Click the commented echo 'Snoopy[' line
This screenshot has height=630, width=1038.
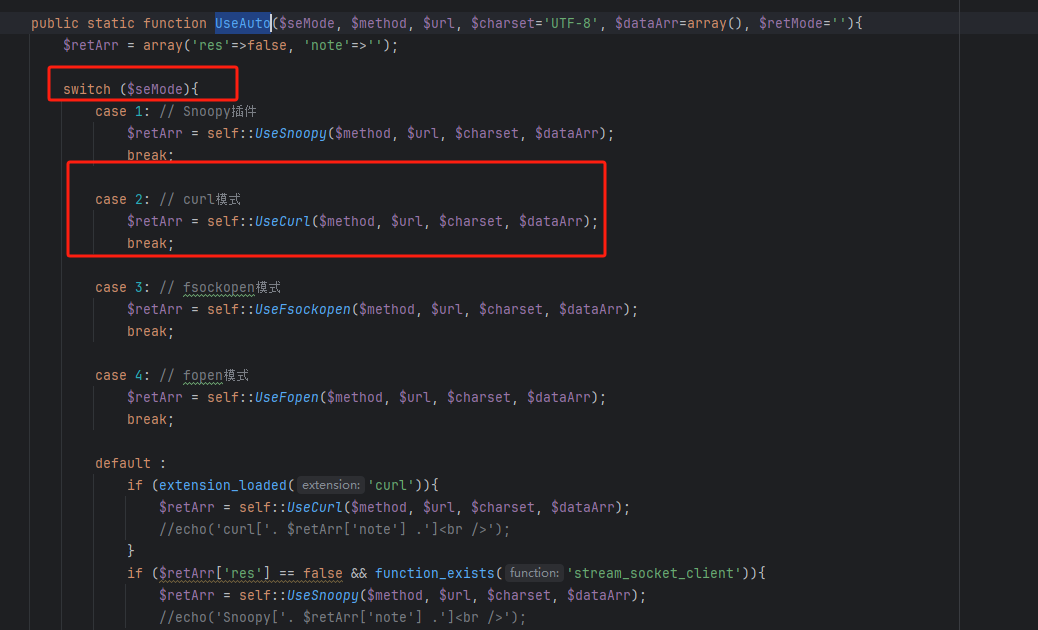pyautogui.click(x=342, y=617)
